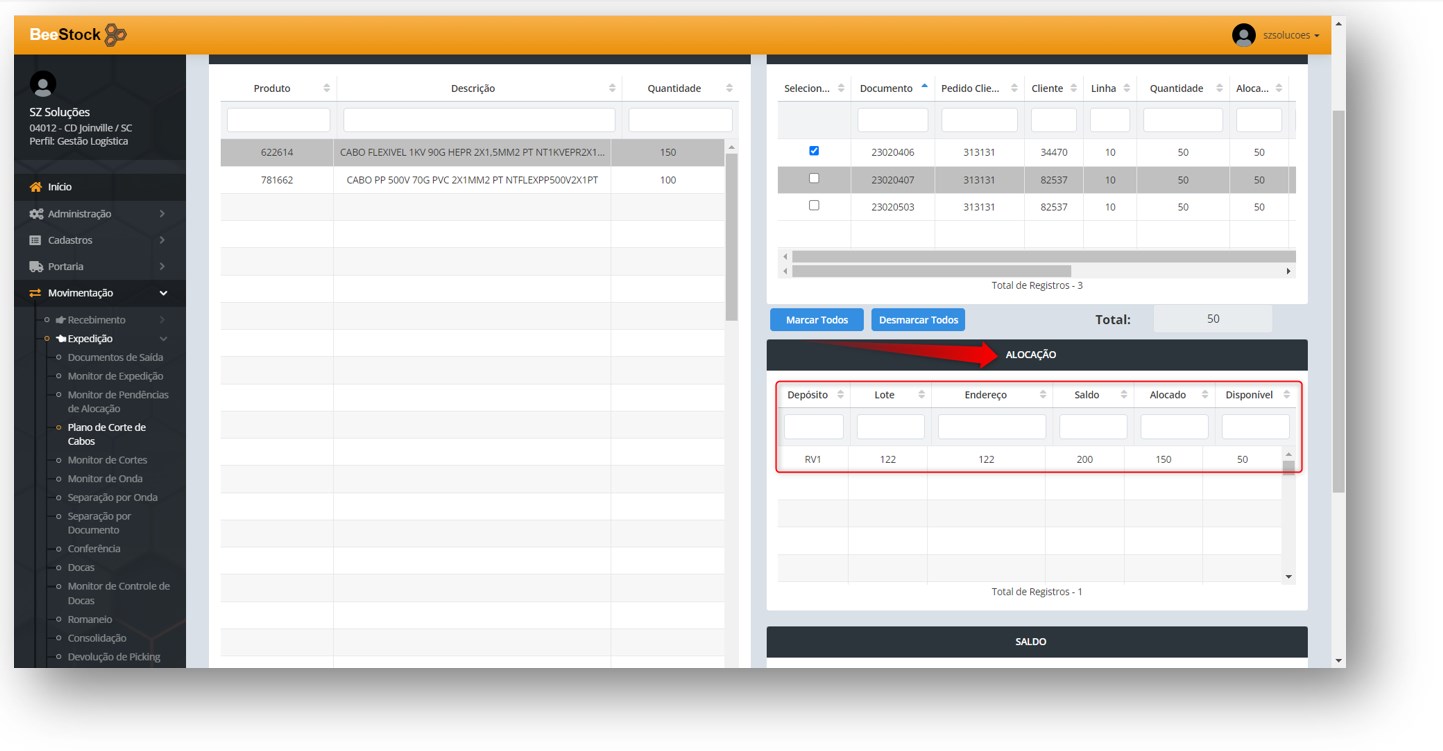Open Monitor de Expedição menu item

click(115, 376)
